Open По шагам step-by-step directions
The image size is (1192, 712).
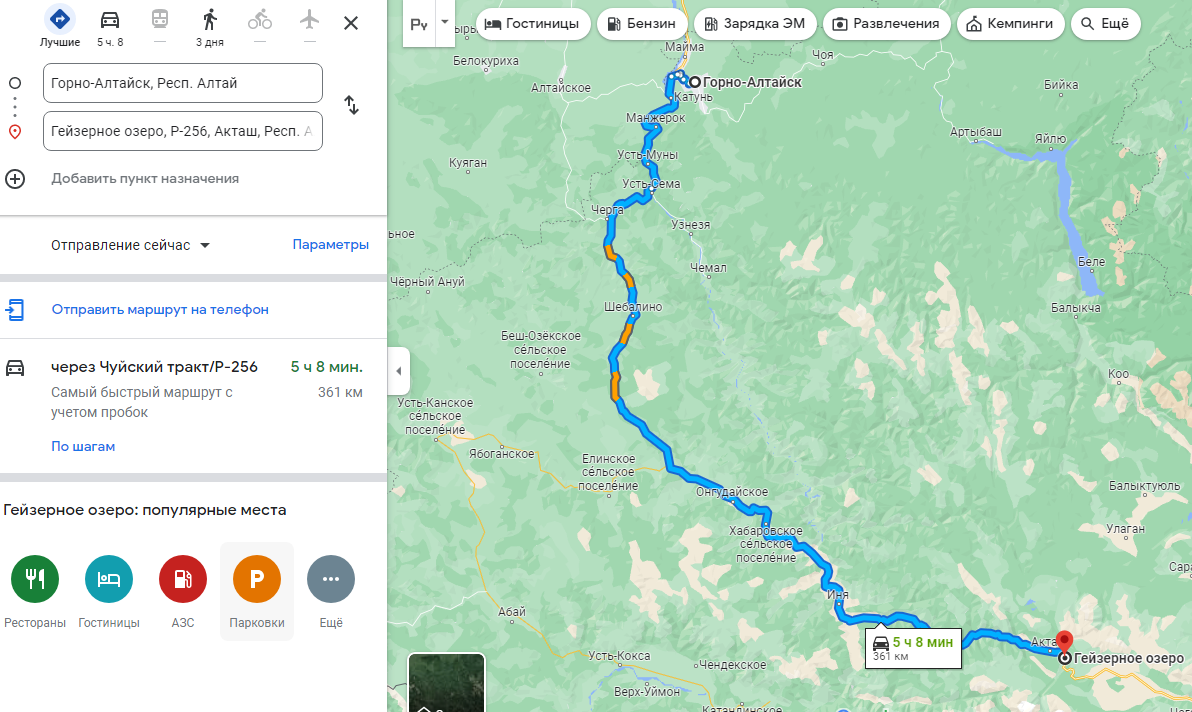[83, 446]
